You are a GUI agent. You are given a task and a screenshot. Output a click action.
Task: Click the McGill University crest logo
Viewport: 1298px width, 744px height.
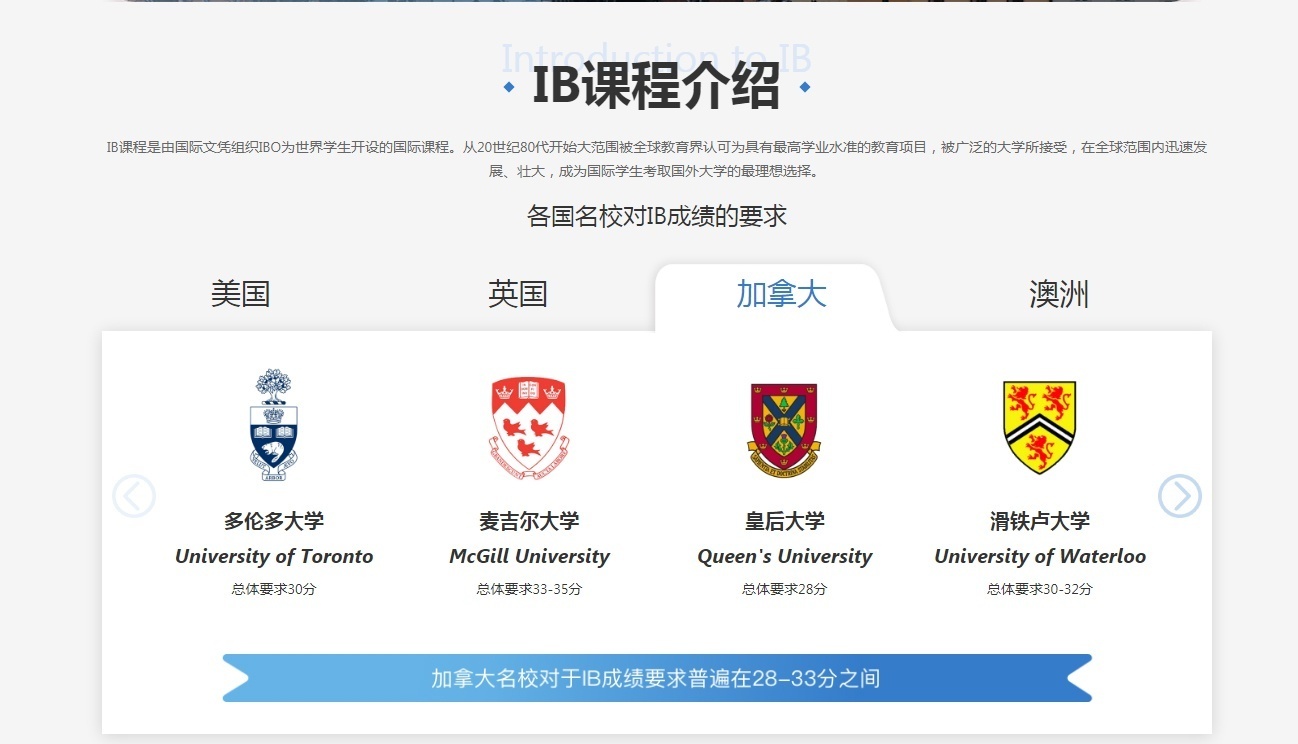(529, 429)
